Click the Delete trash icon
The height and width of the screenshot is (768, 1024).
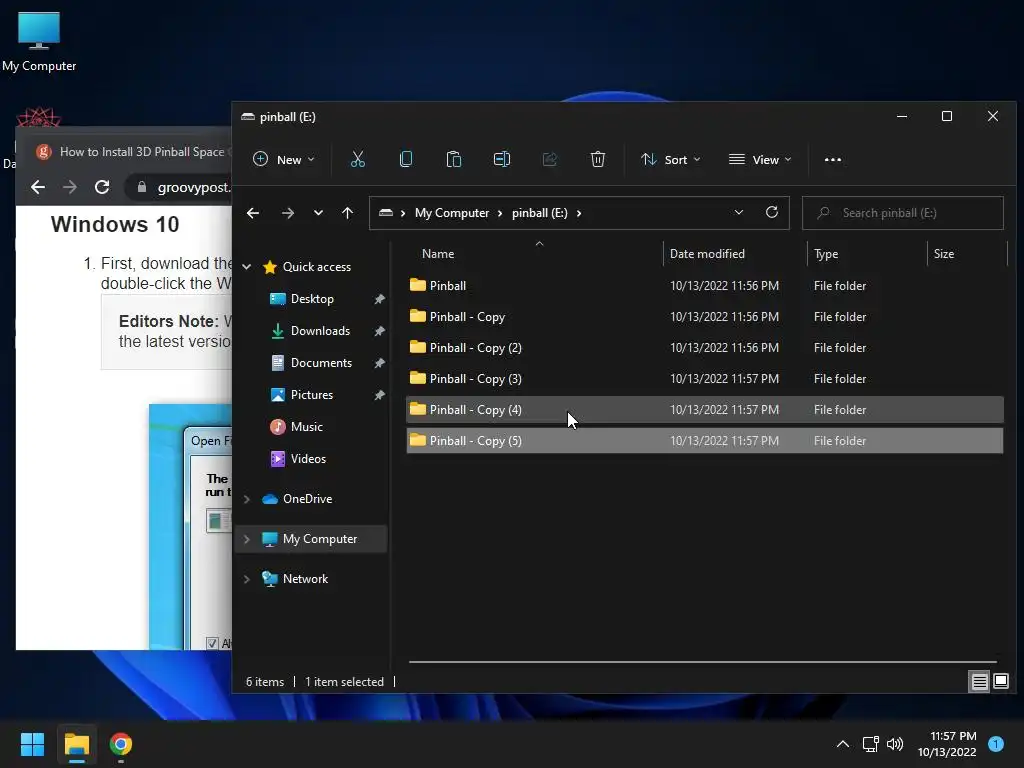coord(598,159)
